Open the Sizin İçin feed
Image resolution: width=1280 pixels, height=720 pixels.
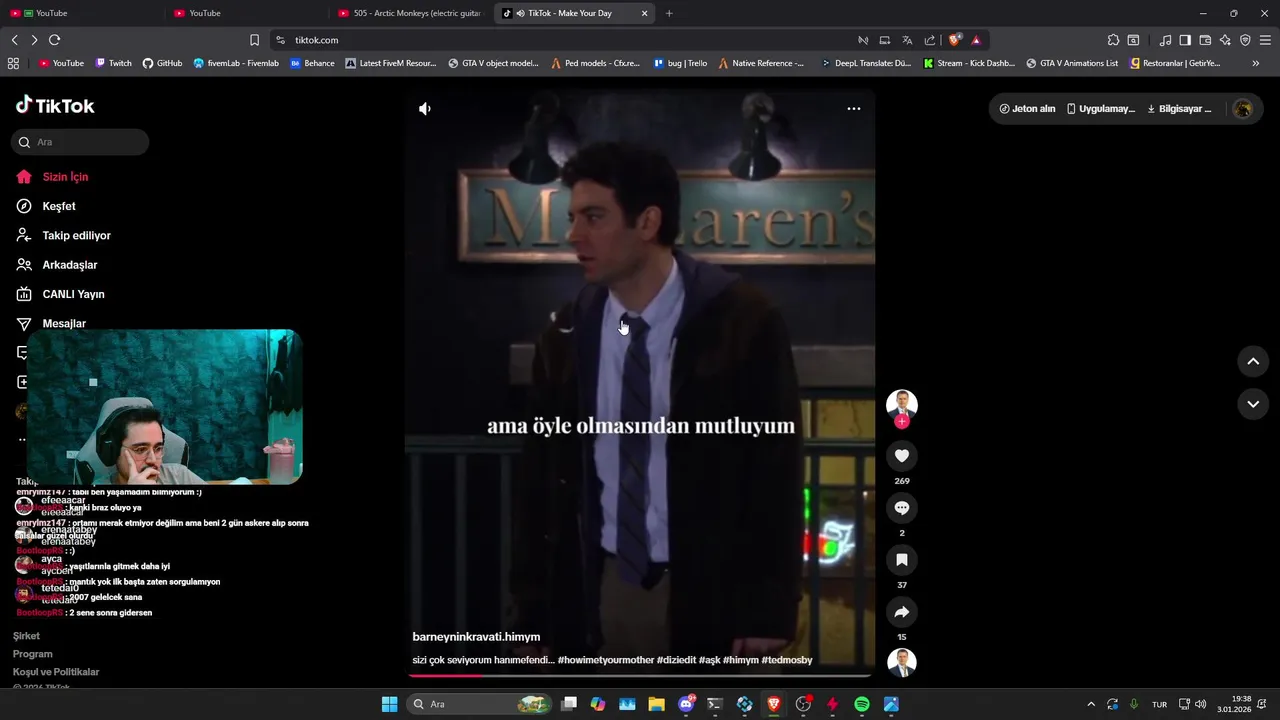65,177
